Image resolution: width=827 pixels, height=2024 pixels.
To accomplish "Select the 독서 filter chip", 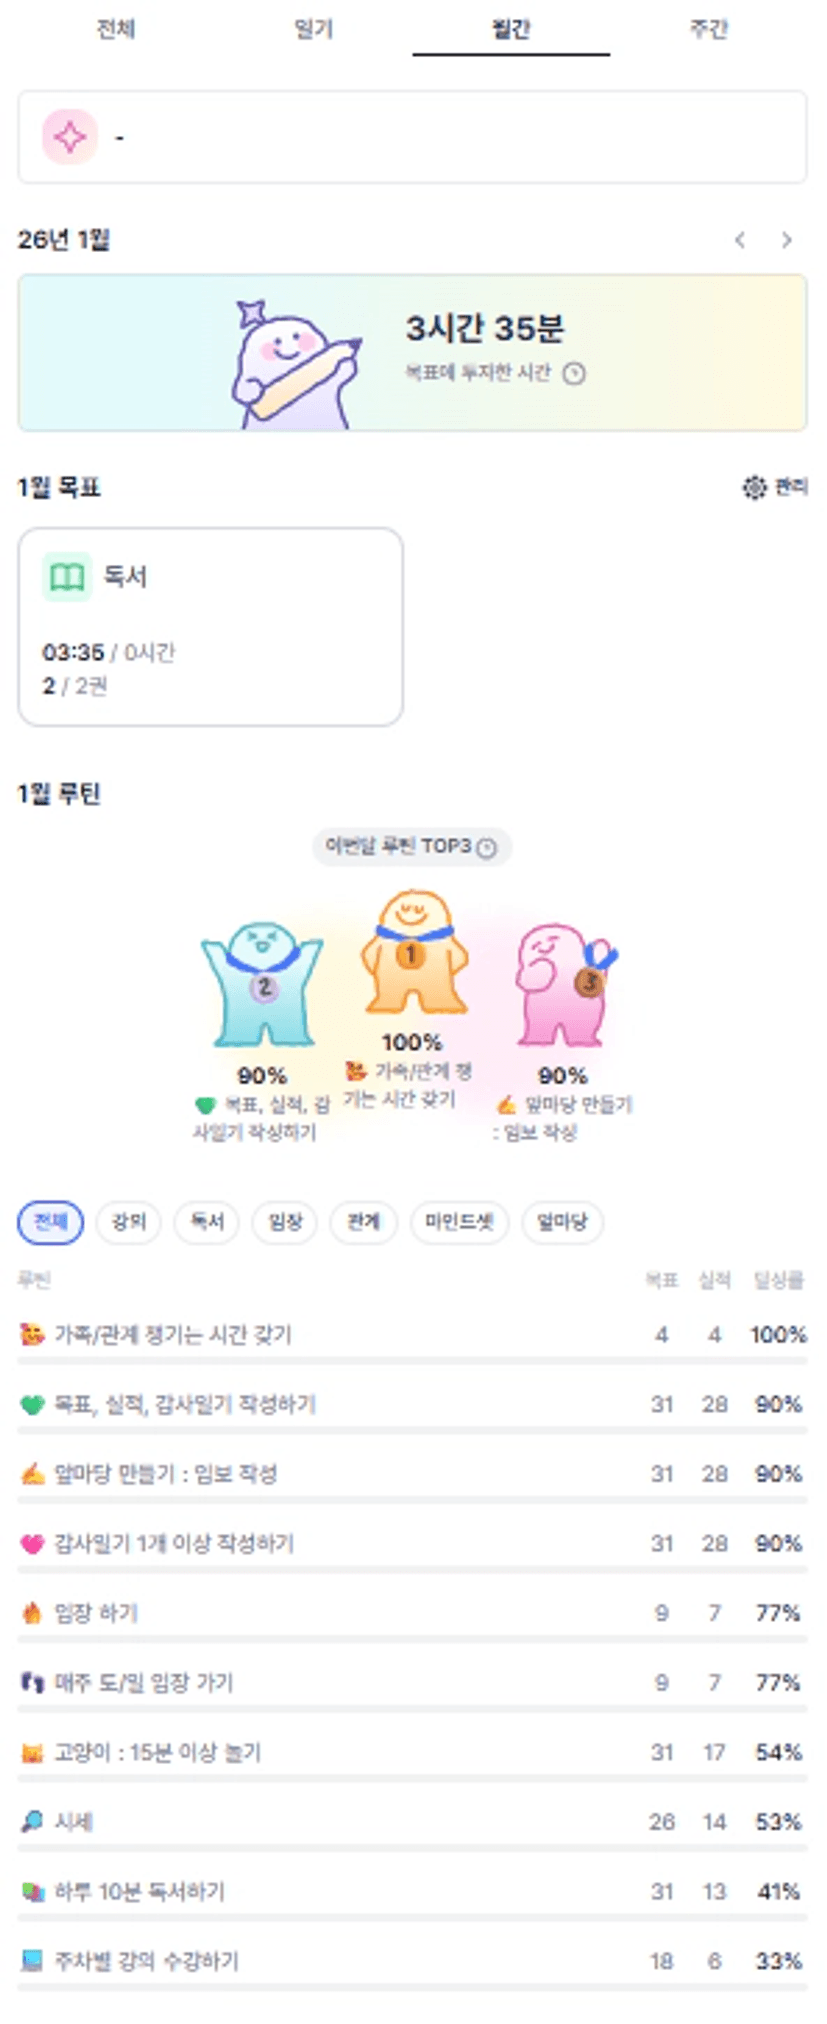I will [x=207, y=1222].
